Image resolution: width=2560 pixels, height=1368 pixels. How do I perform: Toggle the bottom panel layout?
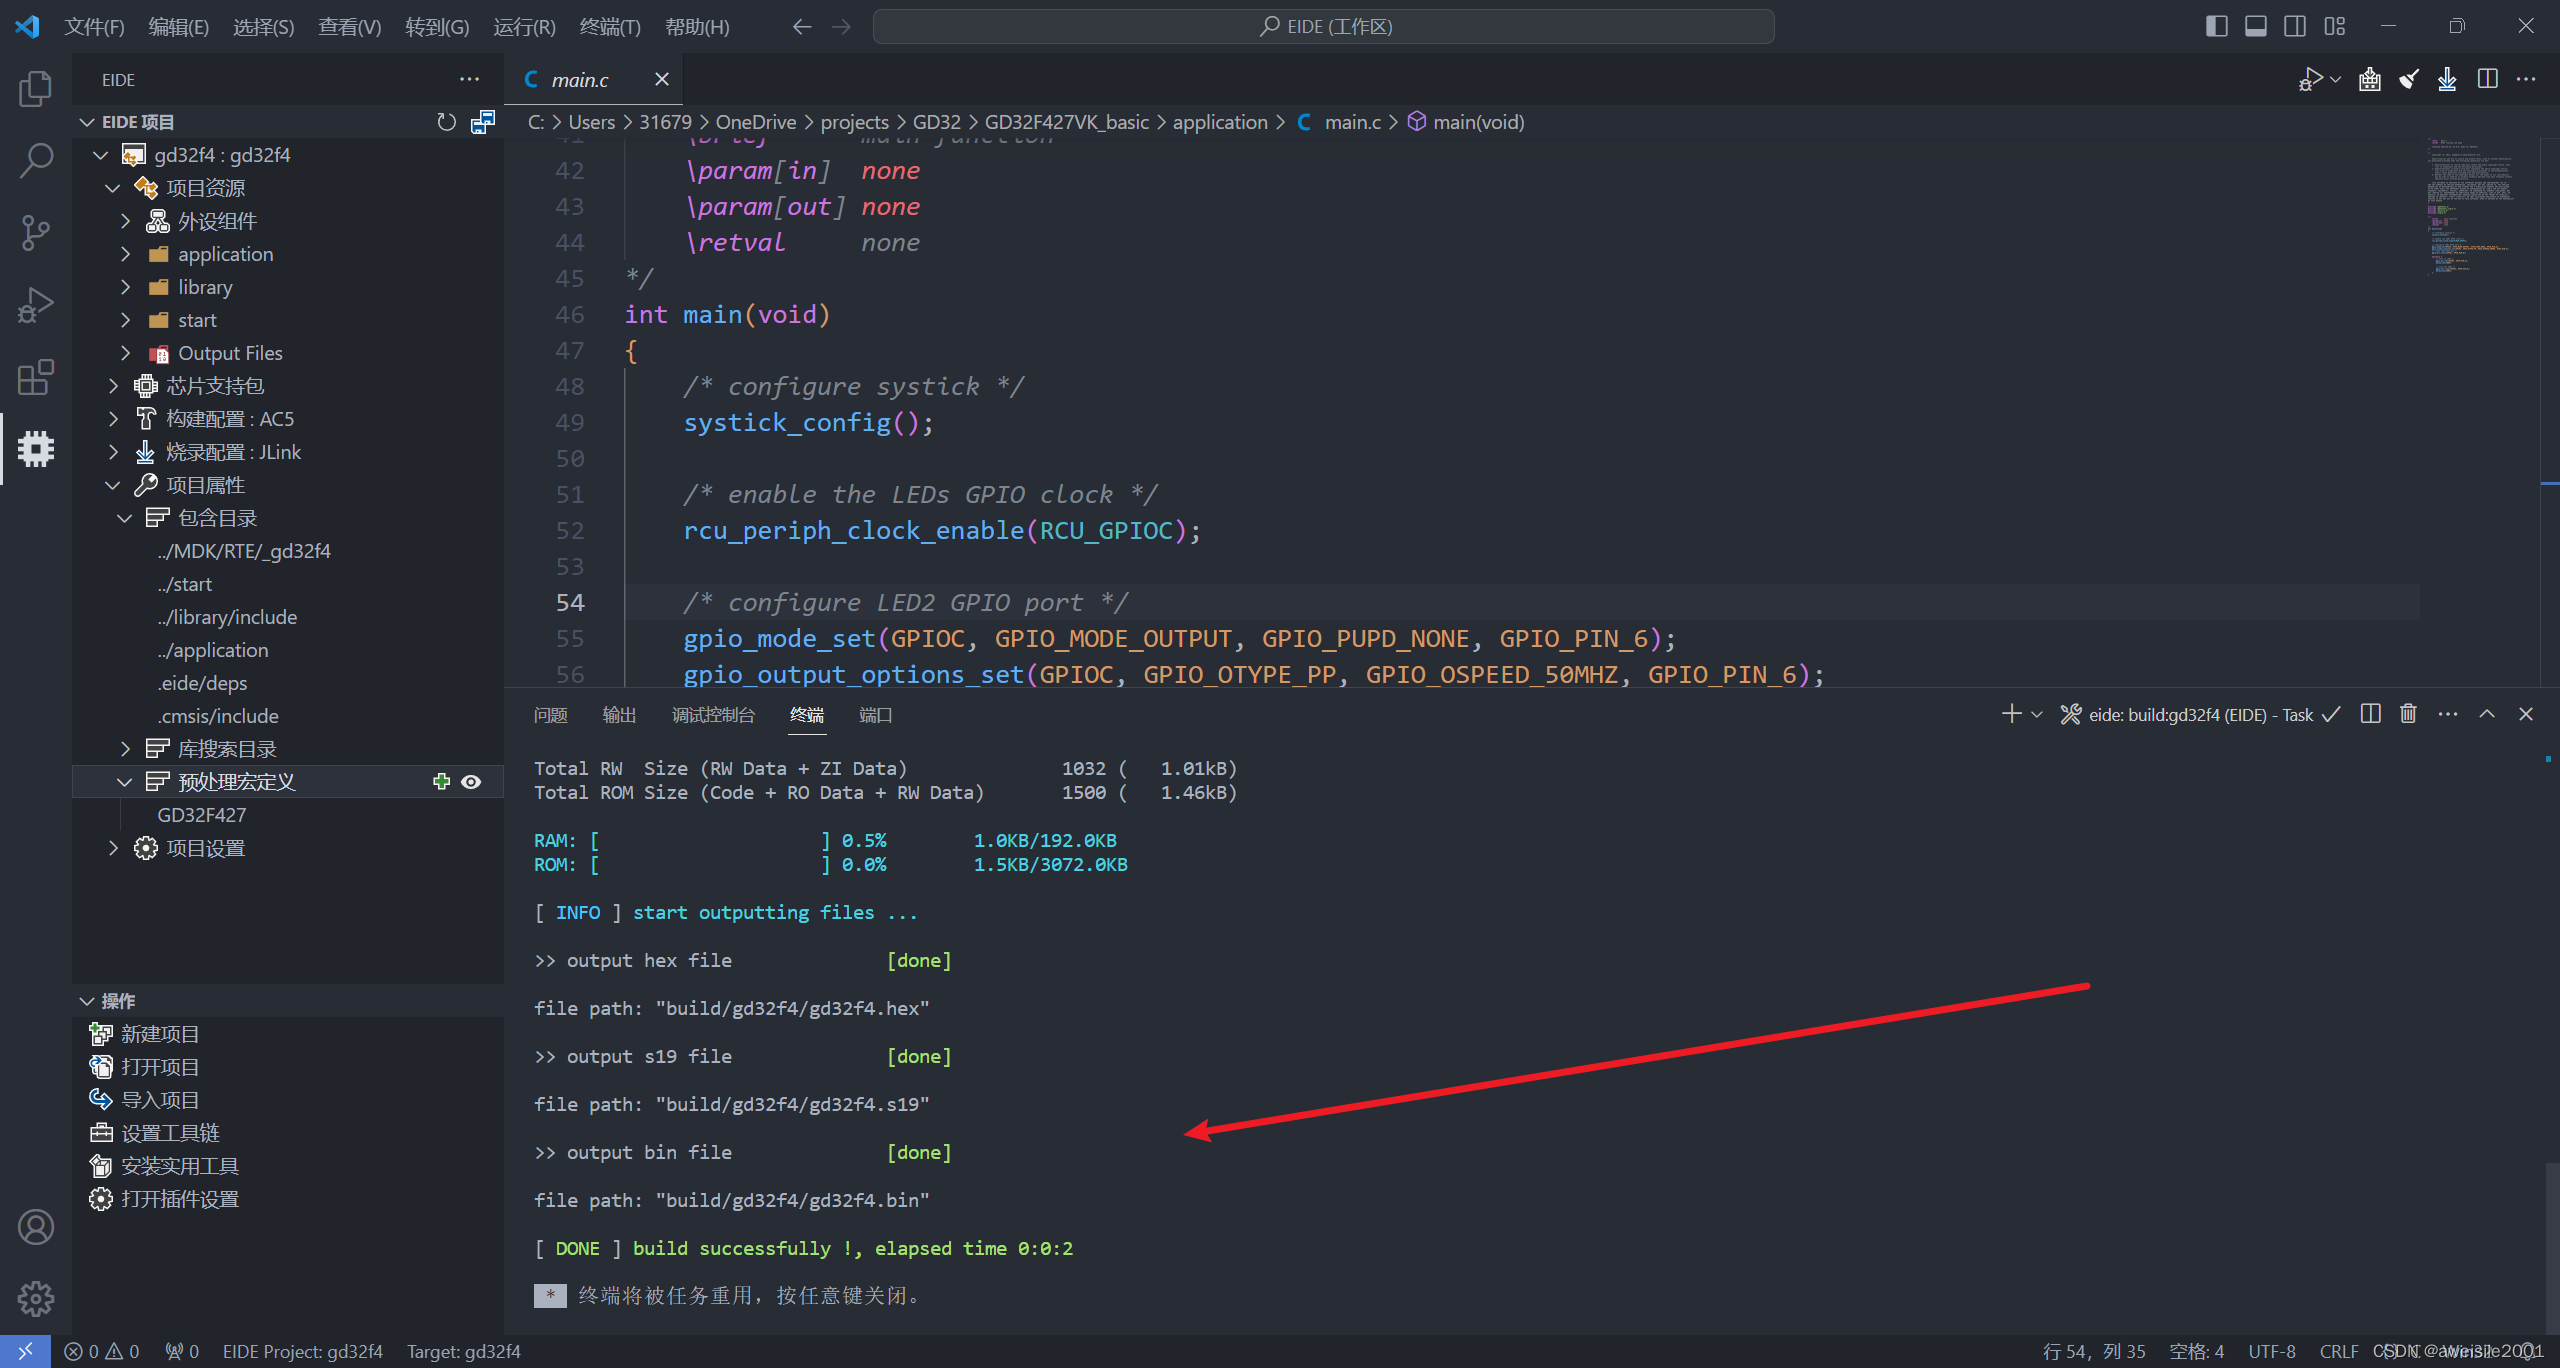[x=2256, y=26]
